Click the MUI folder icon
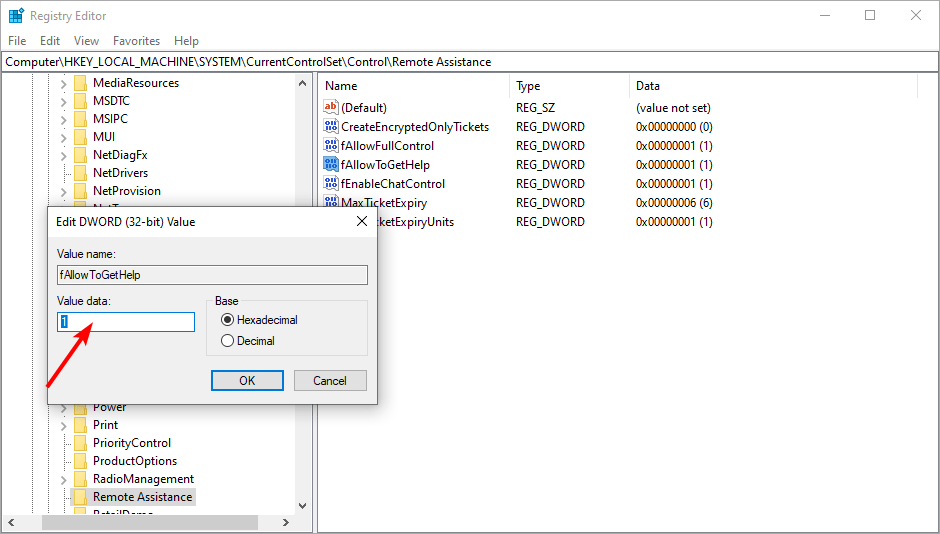The height and width of the screenshot is (534, 940). pyautogui.click(x=80, y=137)
